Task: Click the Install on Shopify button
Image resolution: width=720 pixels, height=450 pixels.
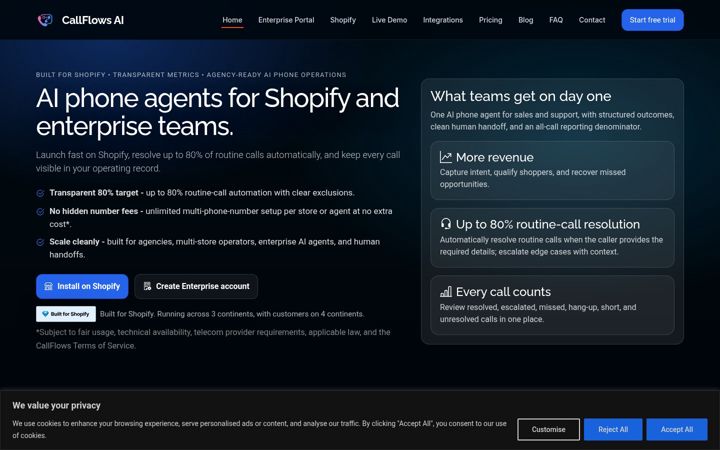Action: (x=82, y=287)
